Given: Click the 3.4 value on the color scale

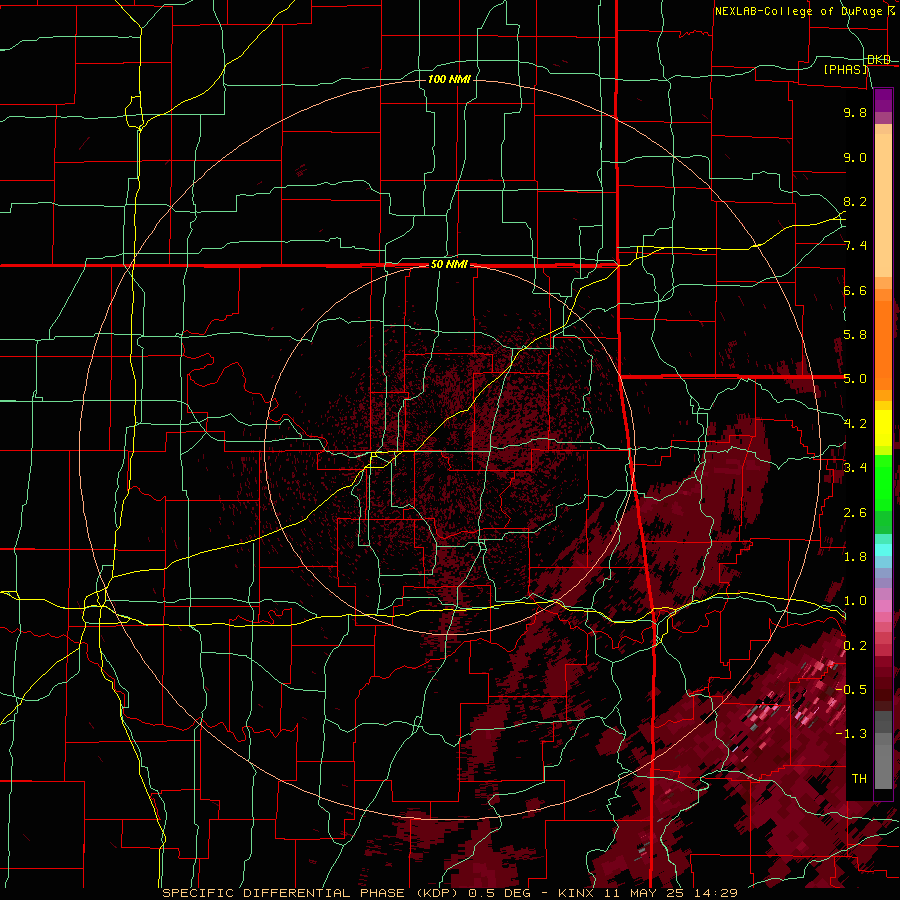Looking at the screenshot, I should click(855, 468).
